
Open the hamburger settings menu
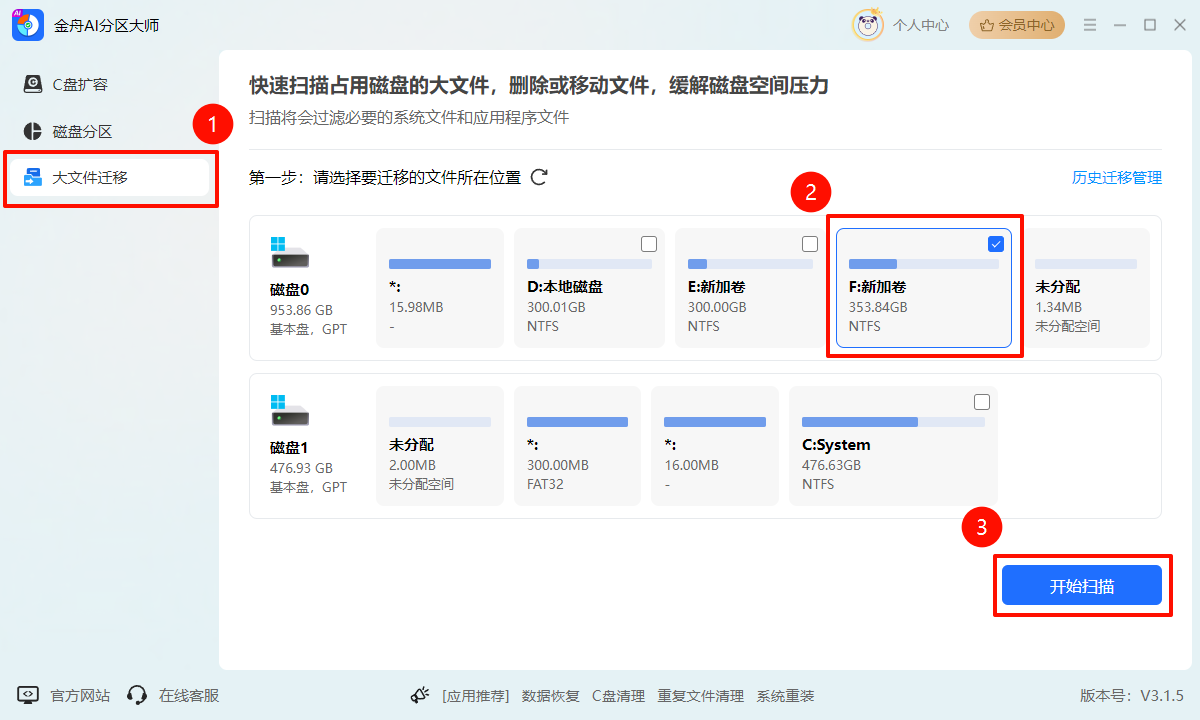(1089, 25)
